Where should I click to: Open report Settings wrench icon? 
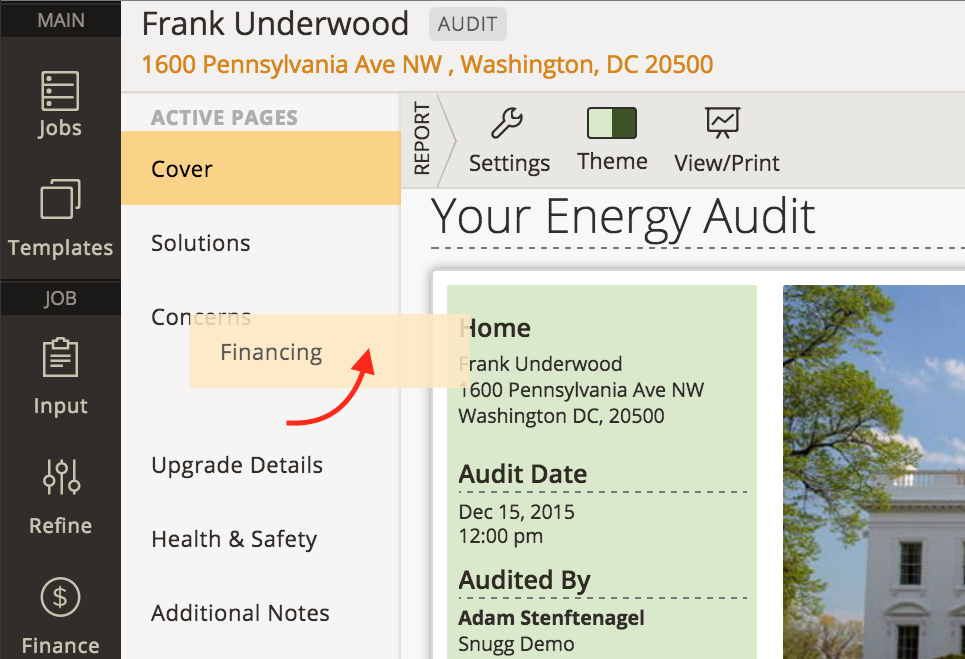coord(507,122)
